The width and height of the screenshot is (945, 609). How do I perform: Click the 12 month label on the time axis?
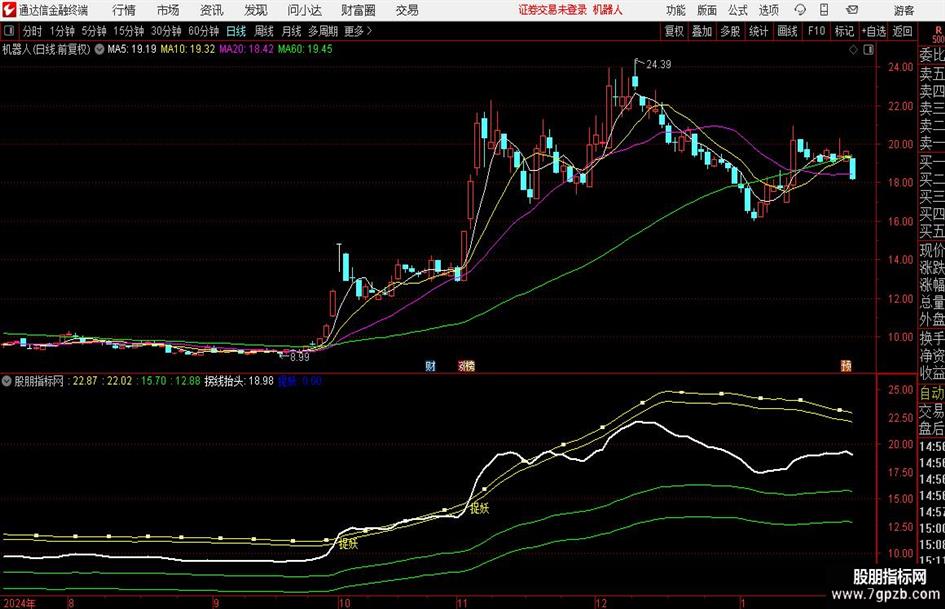601,603
